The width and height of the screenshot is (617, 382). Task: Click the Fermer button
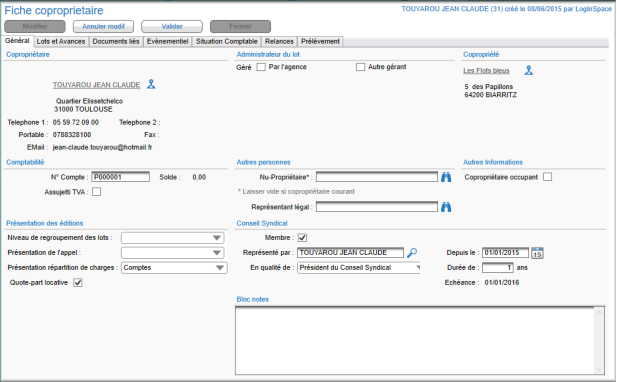point(240,26)
